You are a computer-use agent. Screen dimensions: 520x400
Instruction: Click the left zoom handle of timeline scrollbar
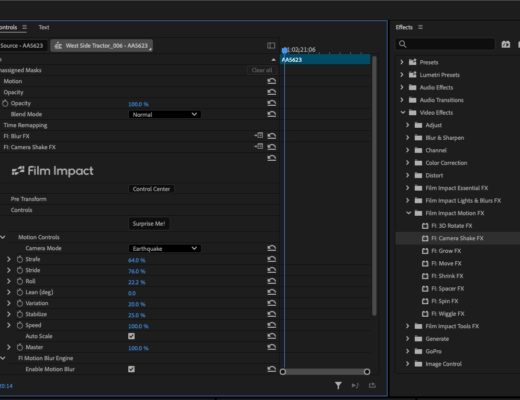point(283,372)
